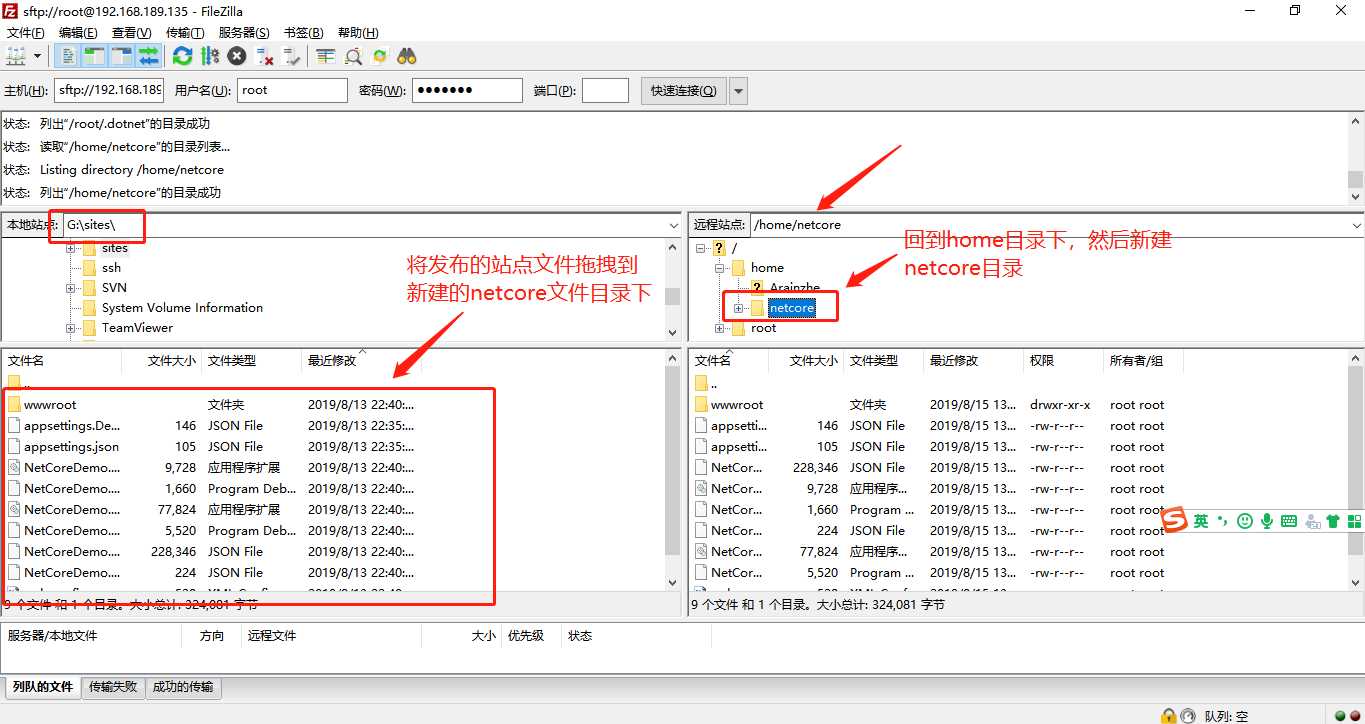Open the Sogou soft keyboard icon
The height and width of the screenshot is (724, 1365).
click(x=1289, y=521)
